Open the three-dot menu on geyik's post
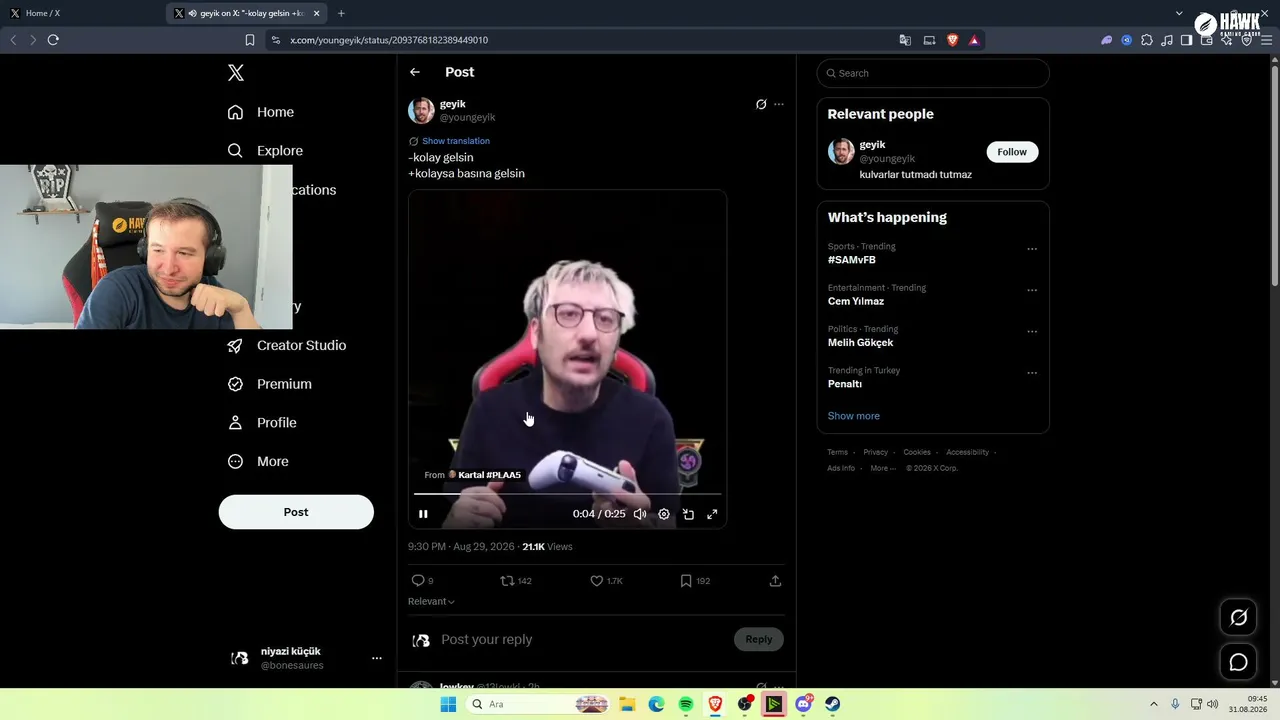This screenshot has height=720, width=1280. tap(779, 104)
